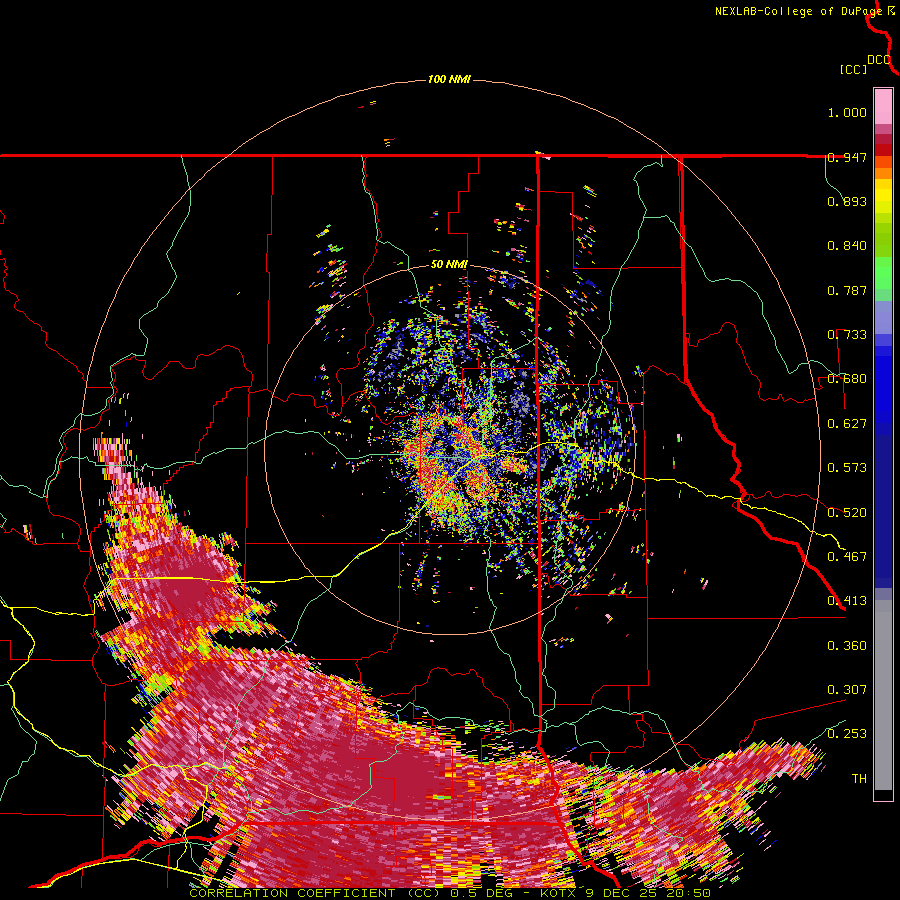The width and height of the screenshot is (900, 900).
Task: Click the KOTX station identifier in caption
Action: click(557, 893)
